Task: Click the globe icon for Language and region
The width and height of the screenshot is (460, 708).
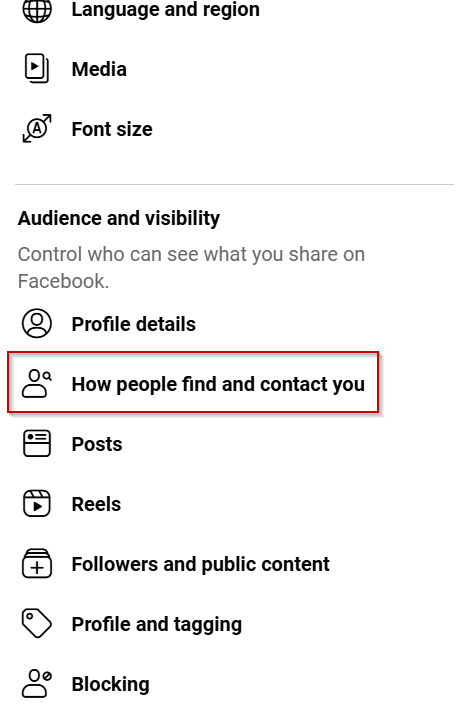Action: 37,9
